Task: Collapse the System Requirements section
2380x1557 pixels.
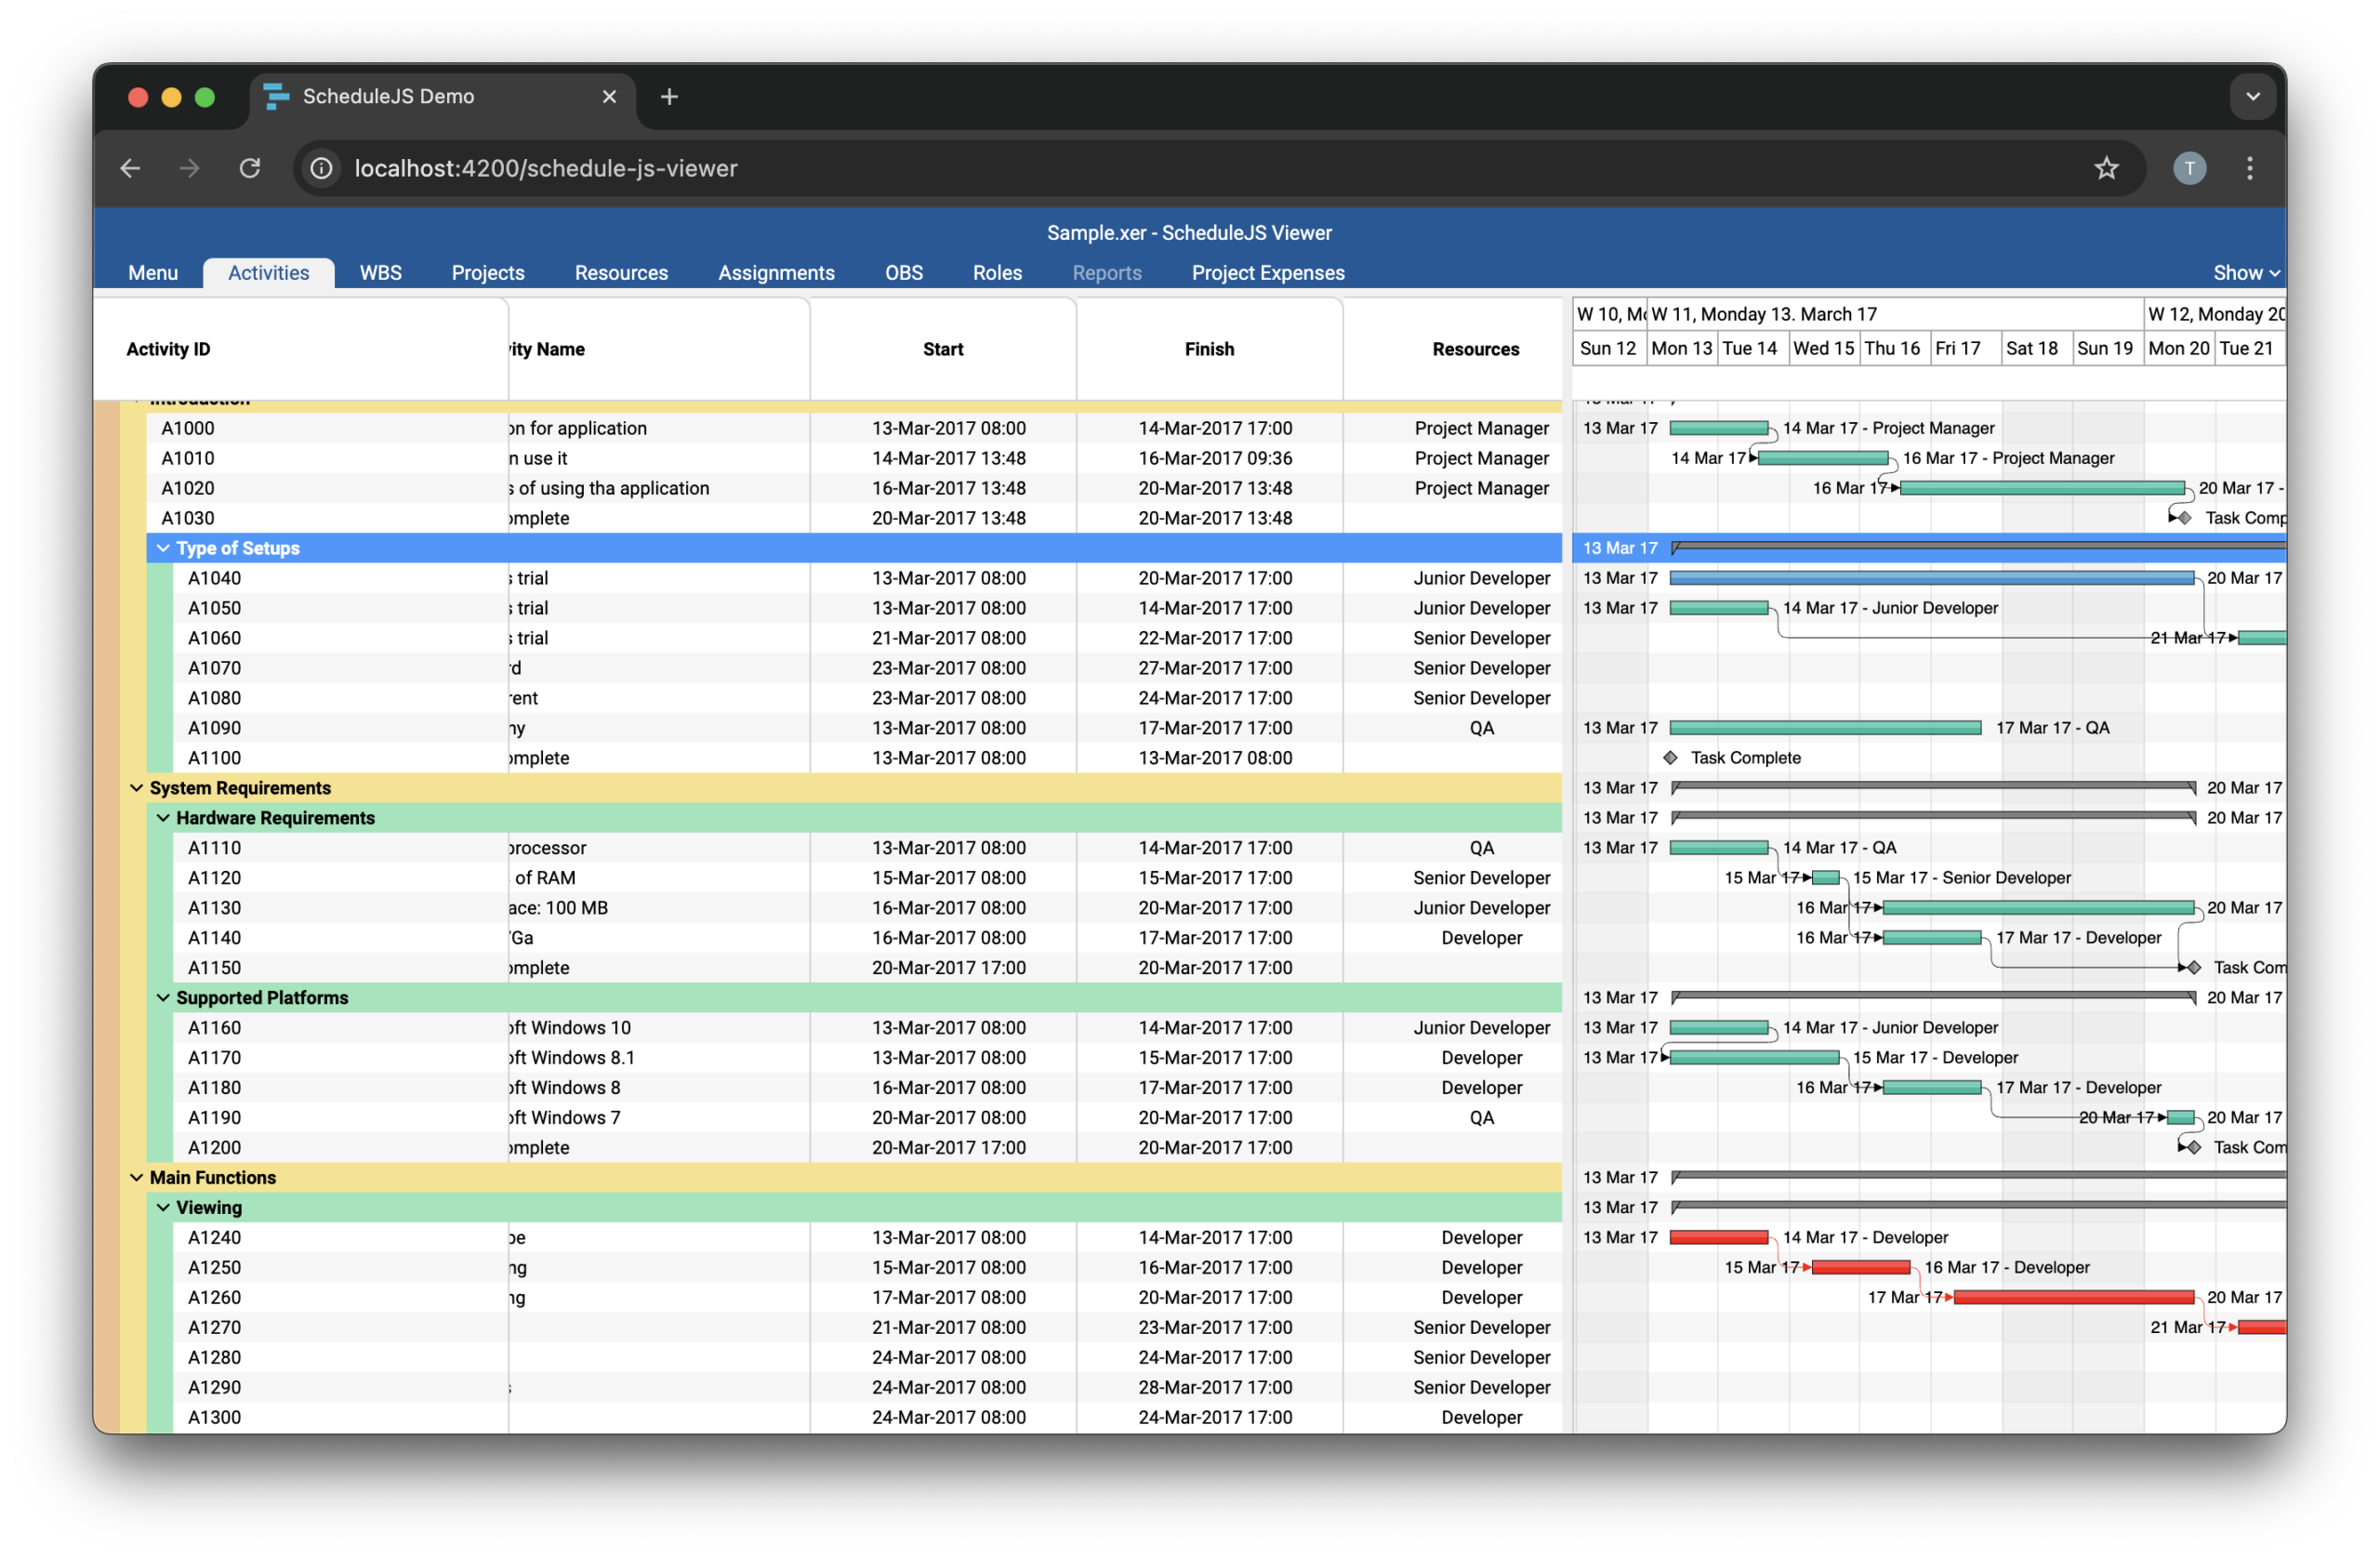Action: [137, 788]
